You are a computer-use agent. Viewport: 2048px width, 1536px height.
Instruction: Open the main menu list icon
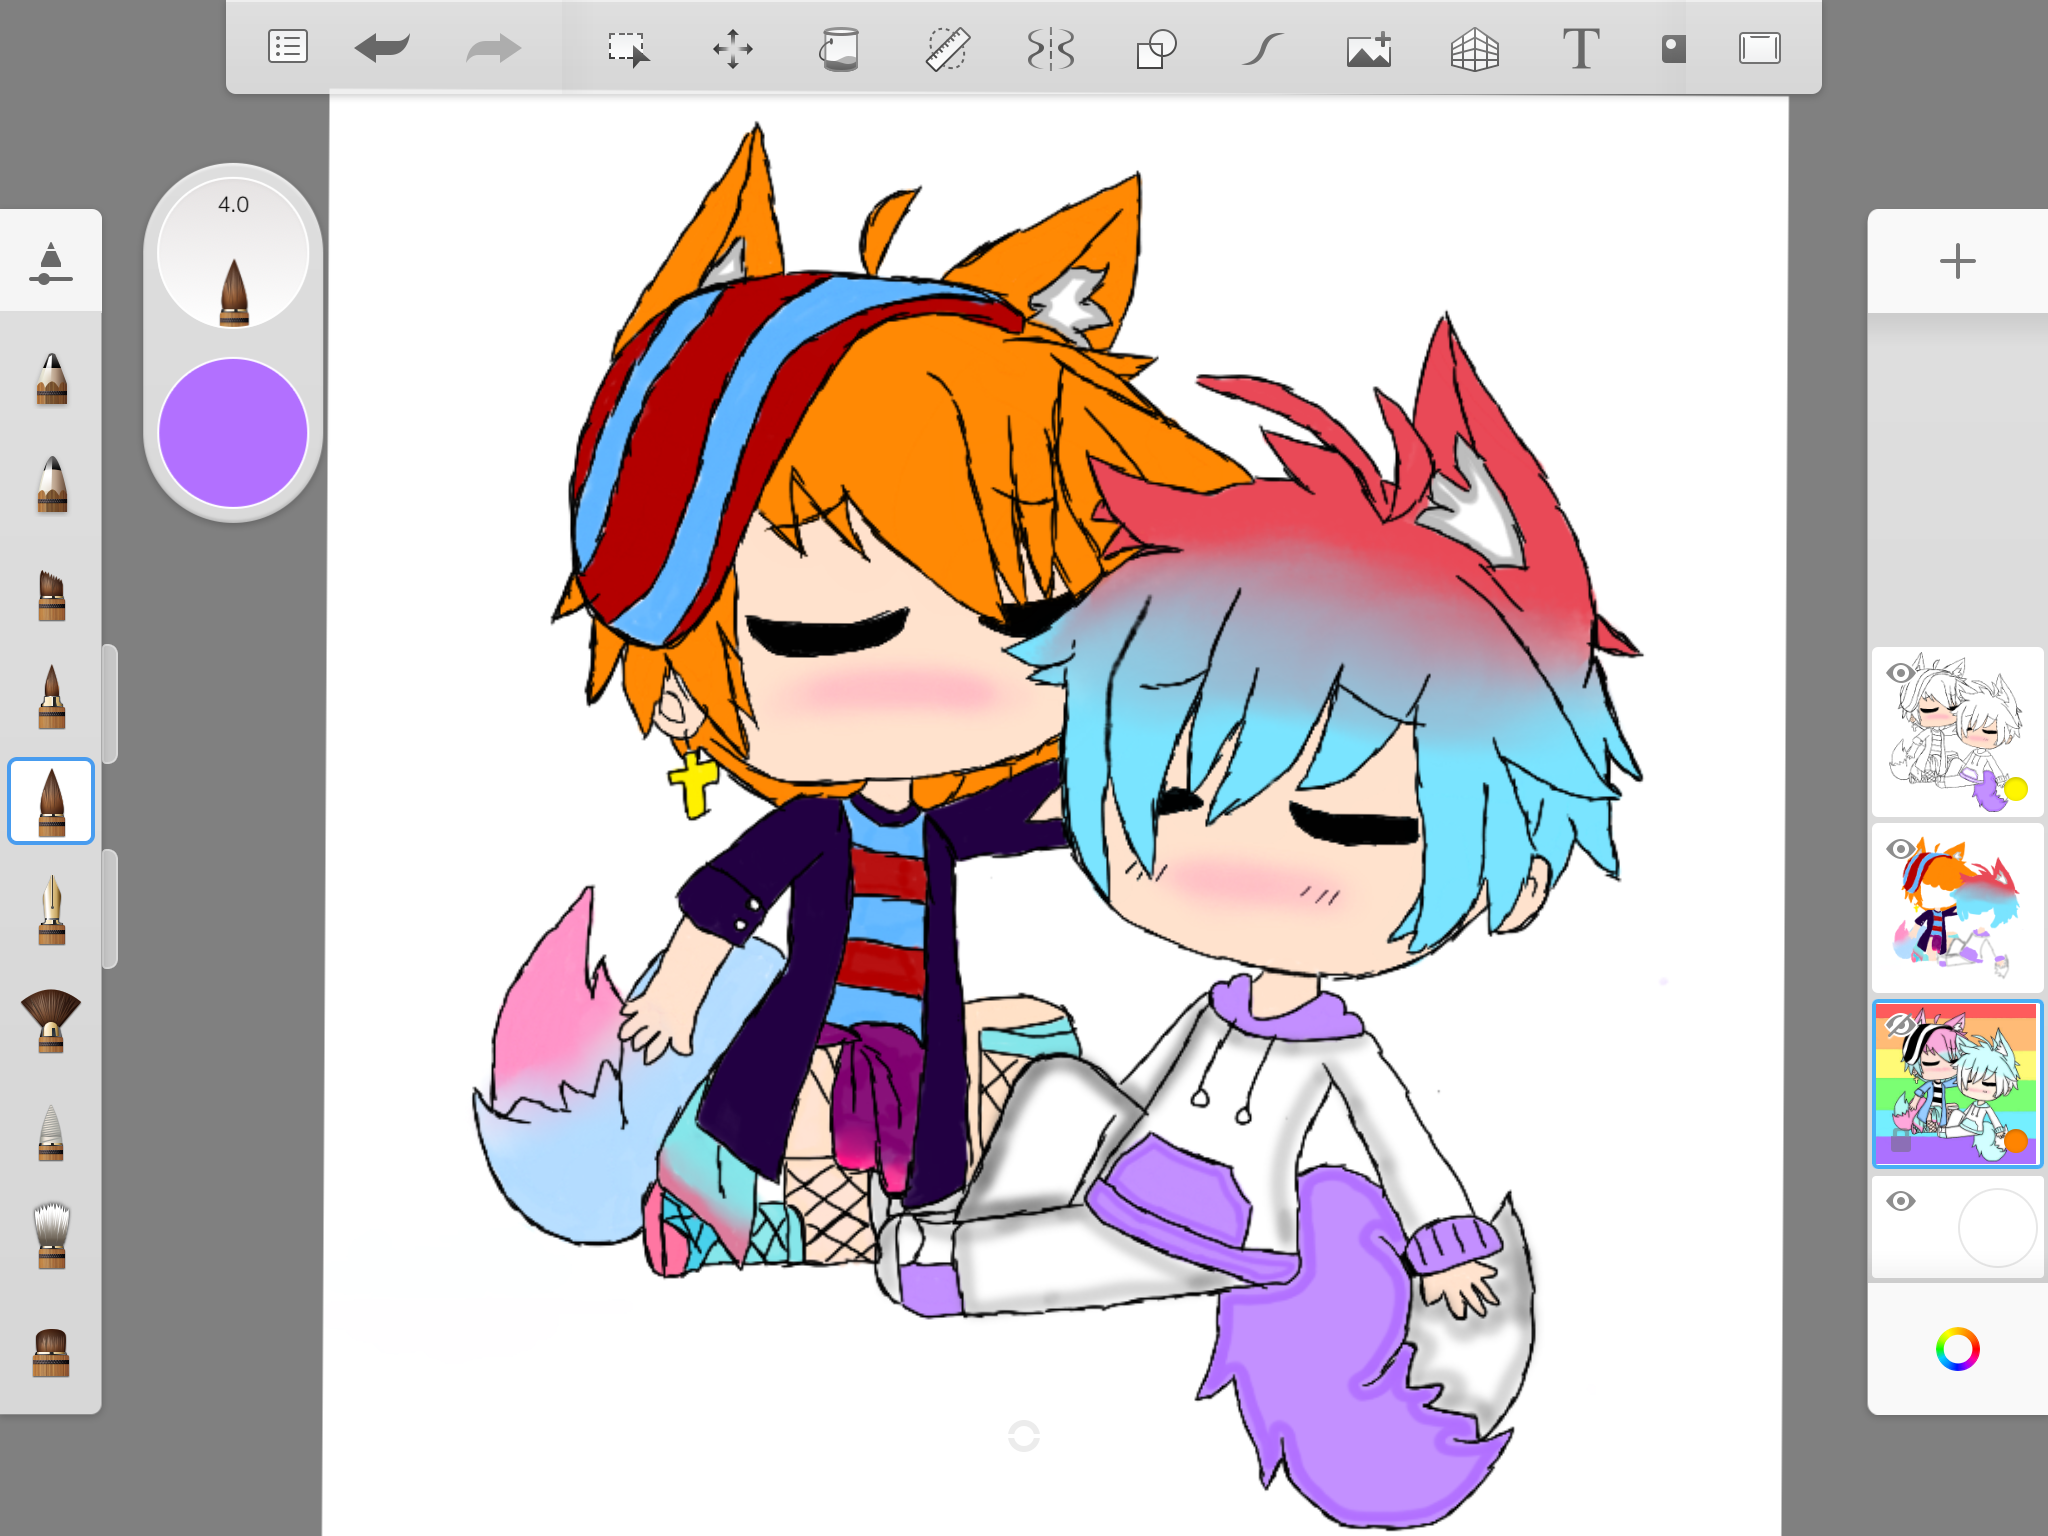288,47
